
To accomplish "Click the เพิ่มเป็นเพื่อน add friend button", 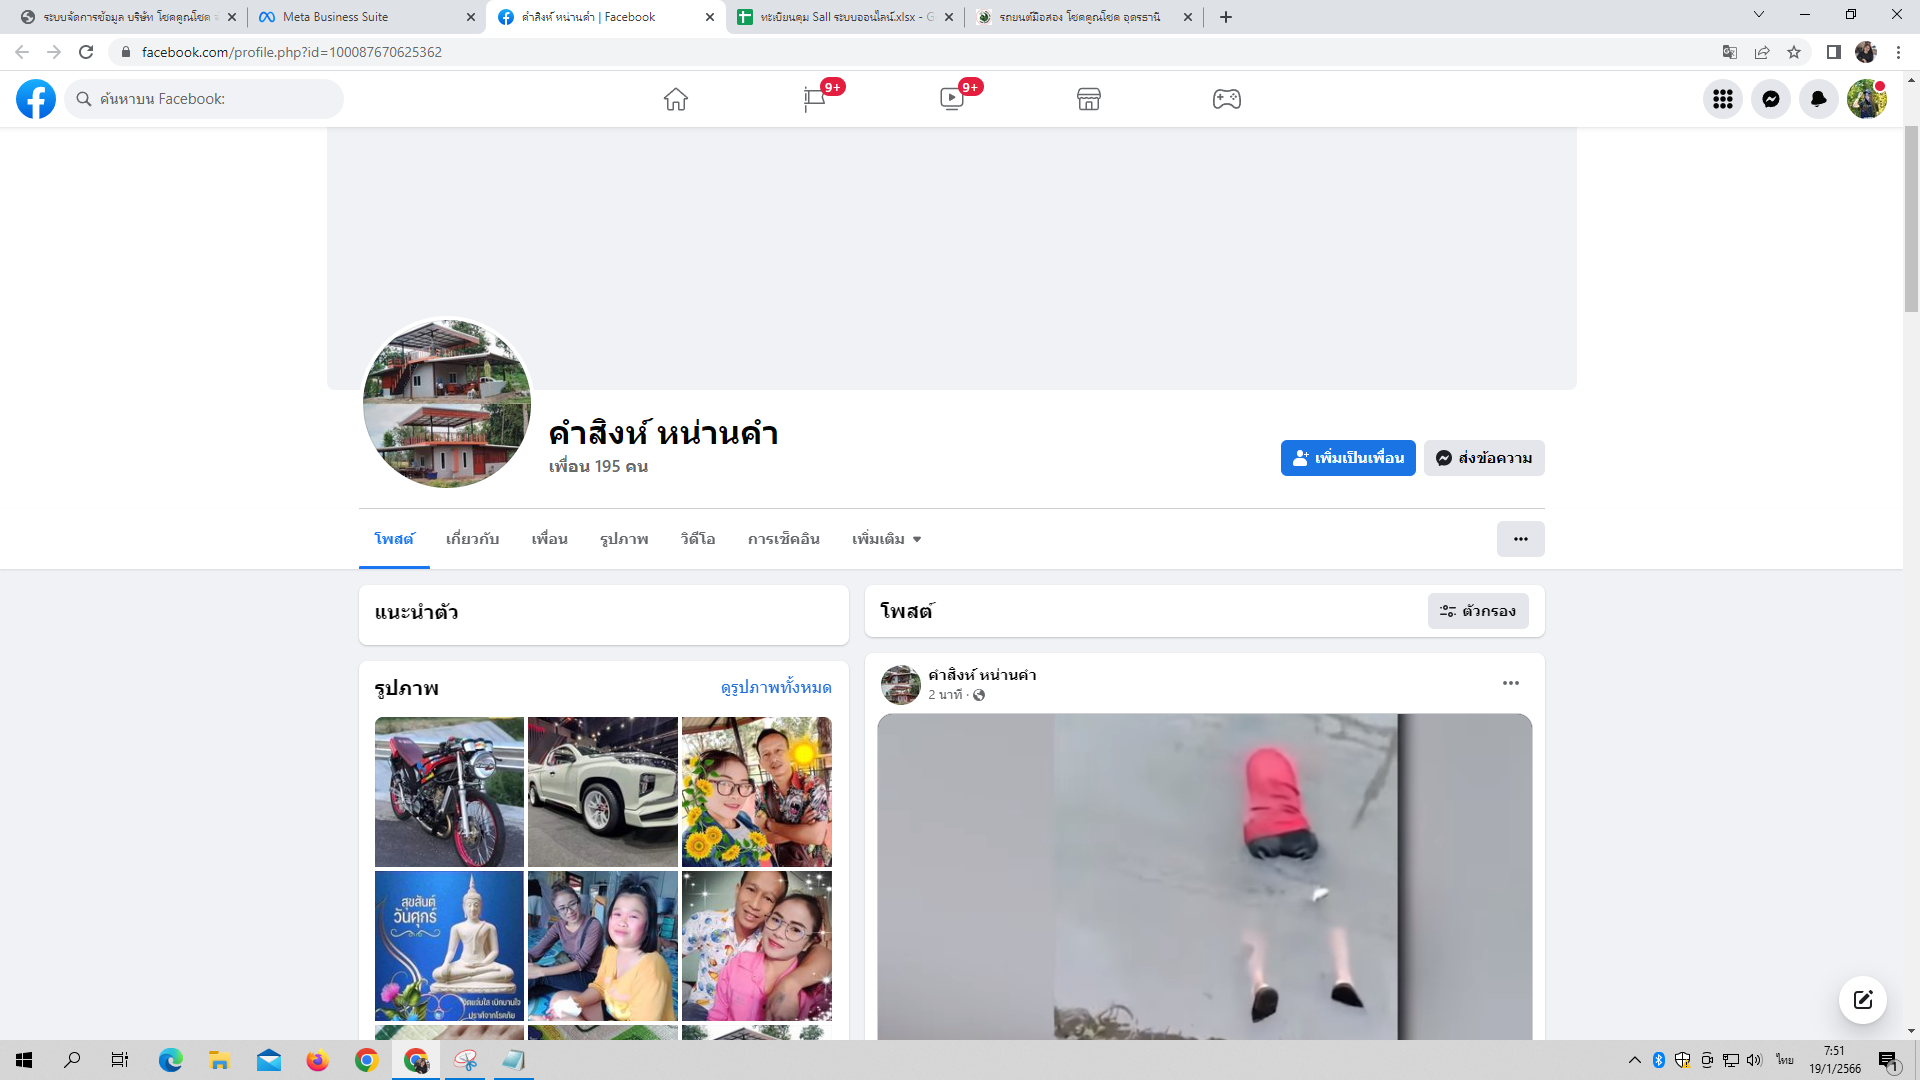I will click(1347, 458).
